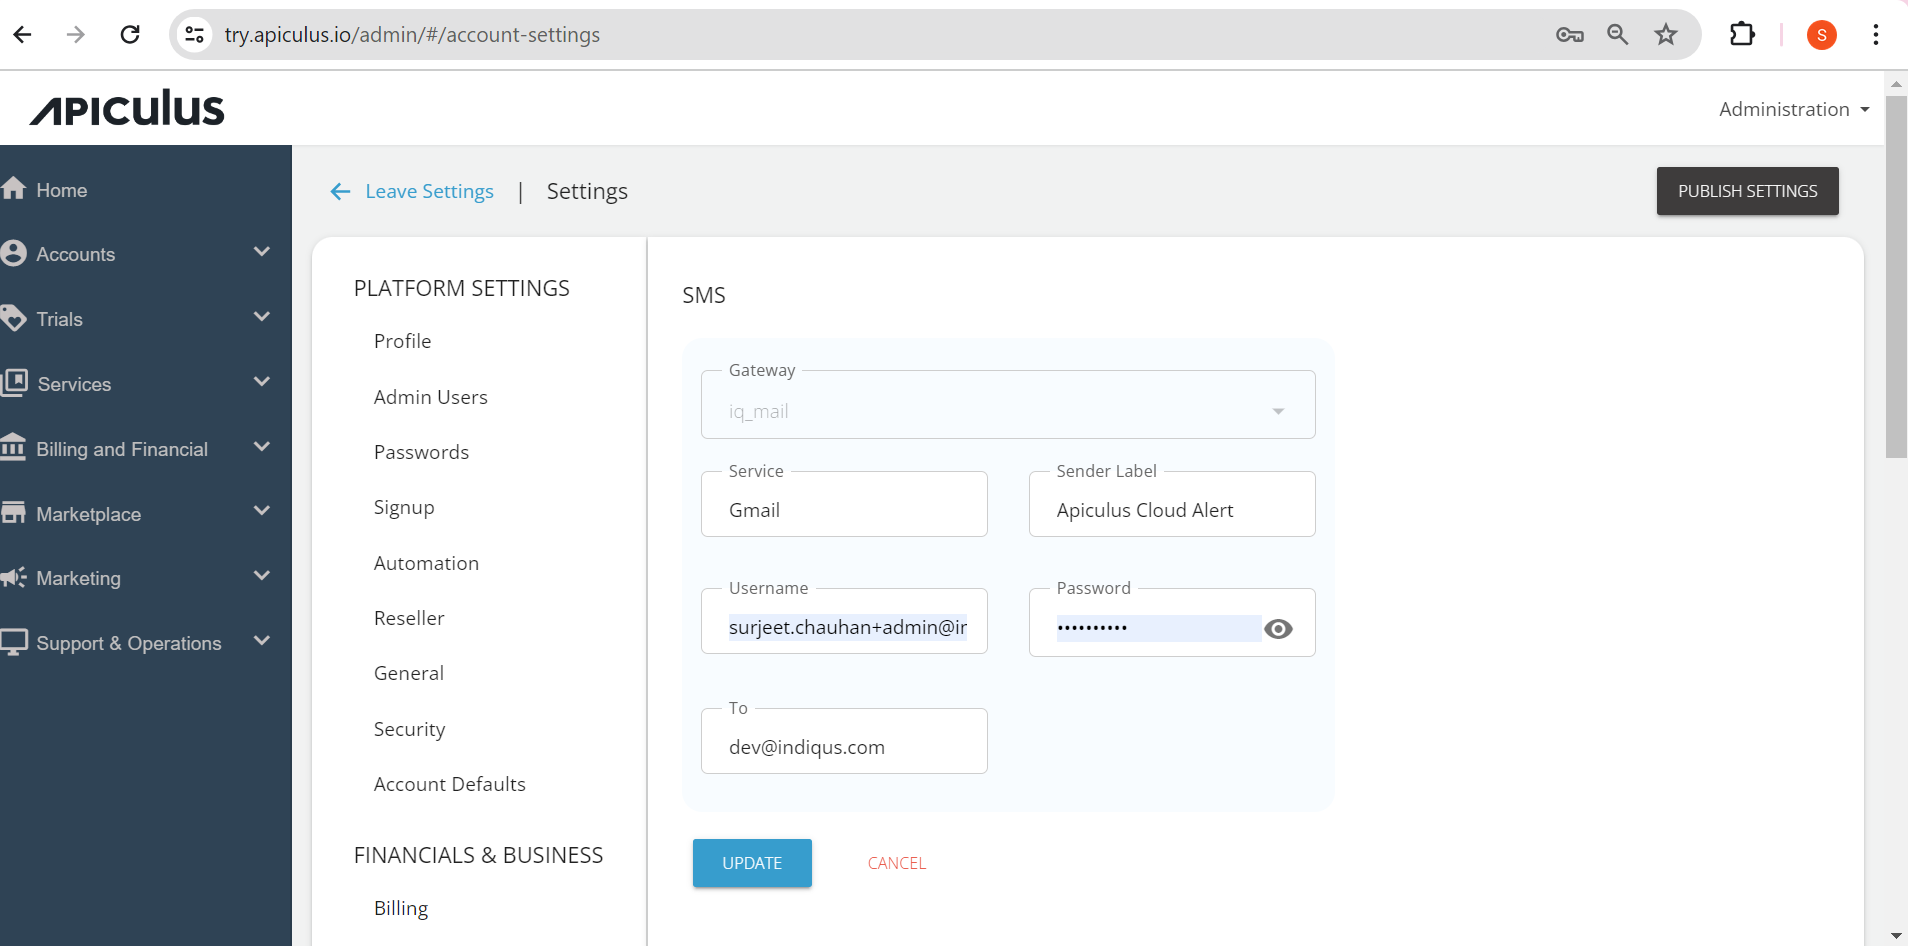Click the PUBLISH SETTINGS button

pos(1747,191)
